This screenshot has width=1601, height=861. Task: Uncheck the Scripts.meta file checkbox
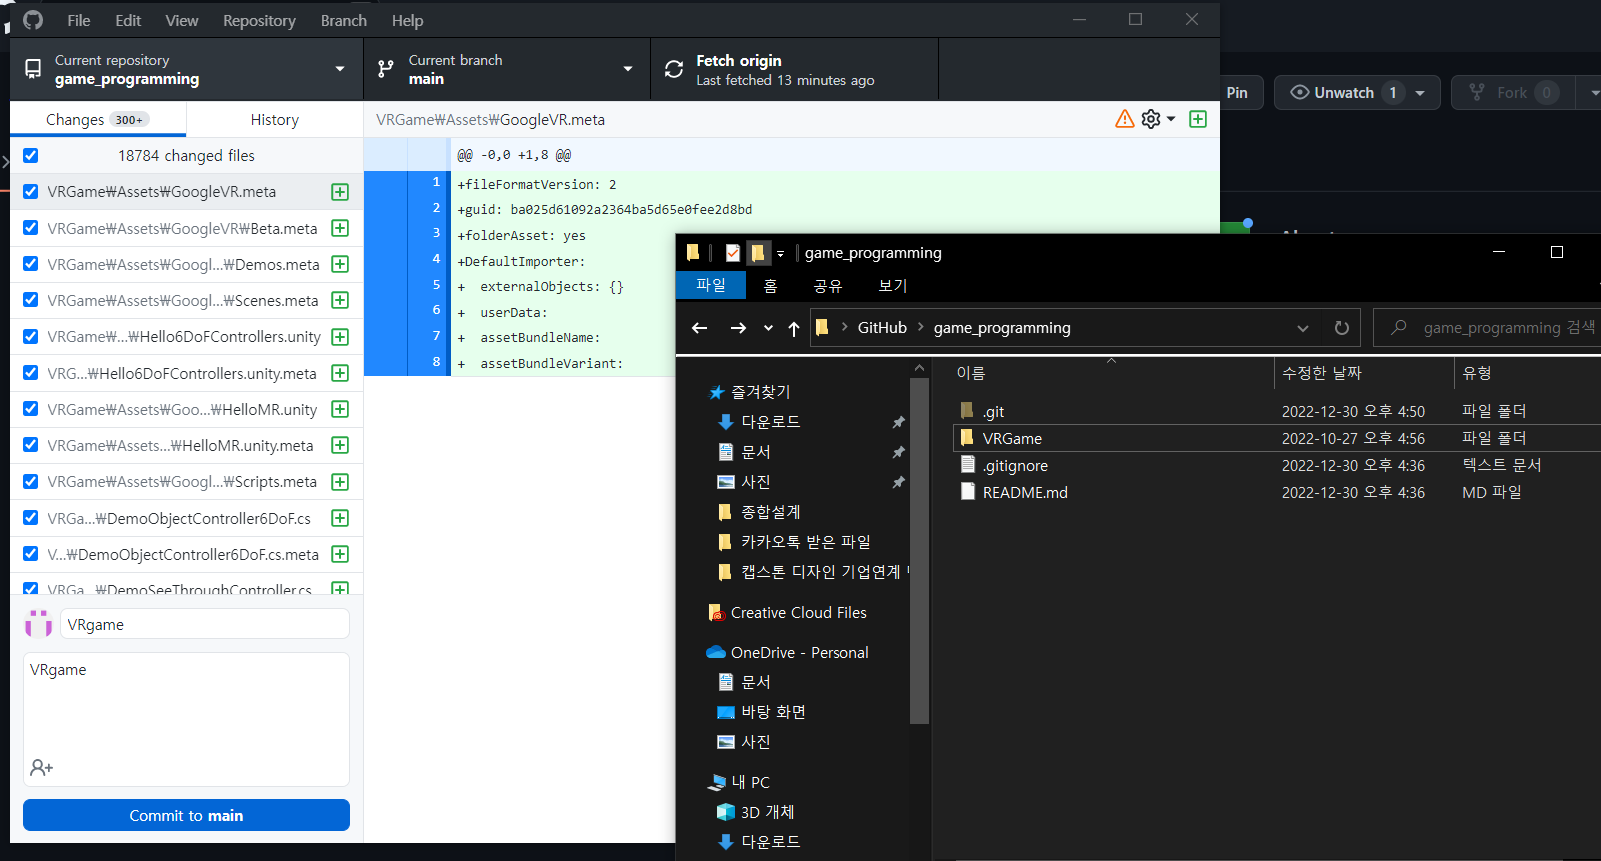pos(30,481)
